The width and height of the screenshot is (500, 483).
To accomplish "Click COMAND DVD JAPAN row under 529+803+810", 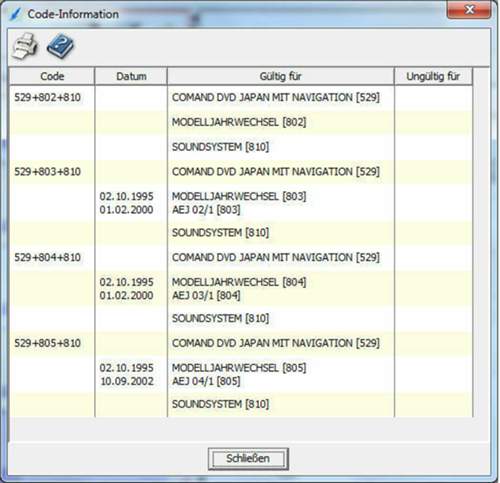I will [276, 172].
